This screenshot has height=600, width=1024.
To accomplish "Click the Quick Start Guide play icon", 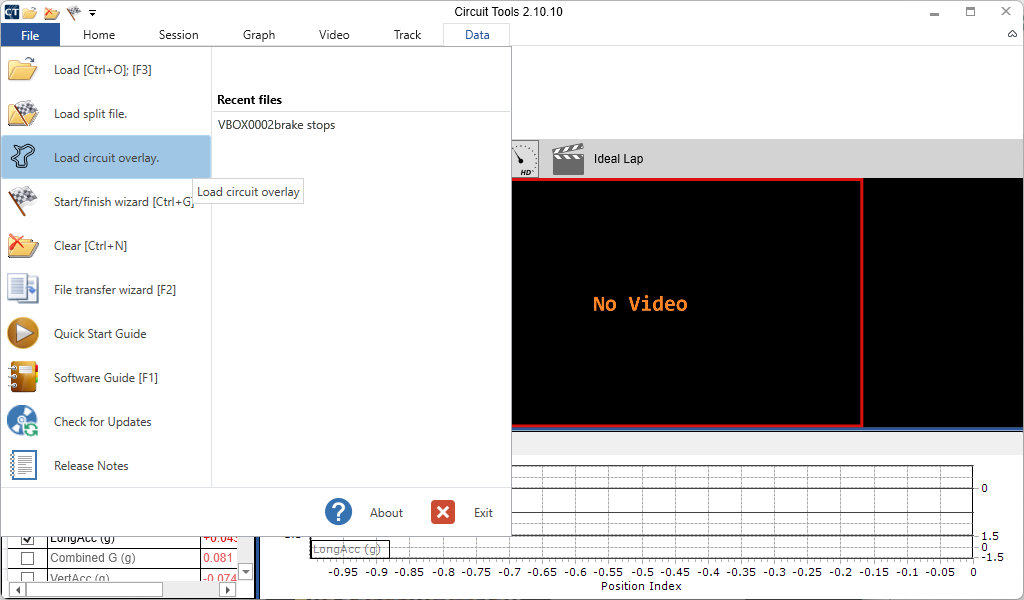I will pyautogui.click(x=23, y=333).
